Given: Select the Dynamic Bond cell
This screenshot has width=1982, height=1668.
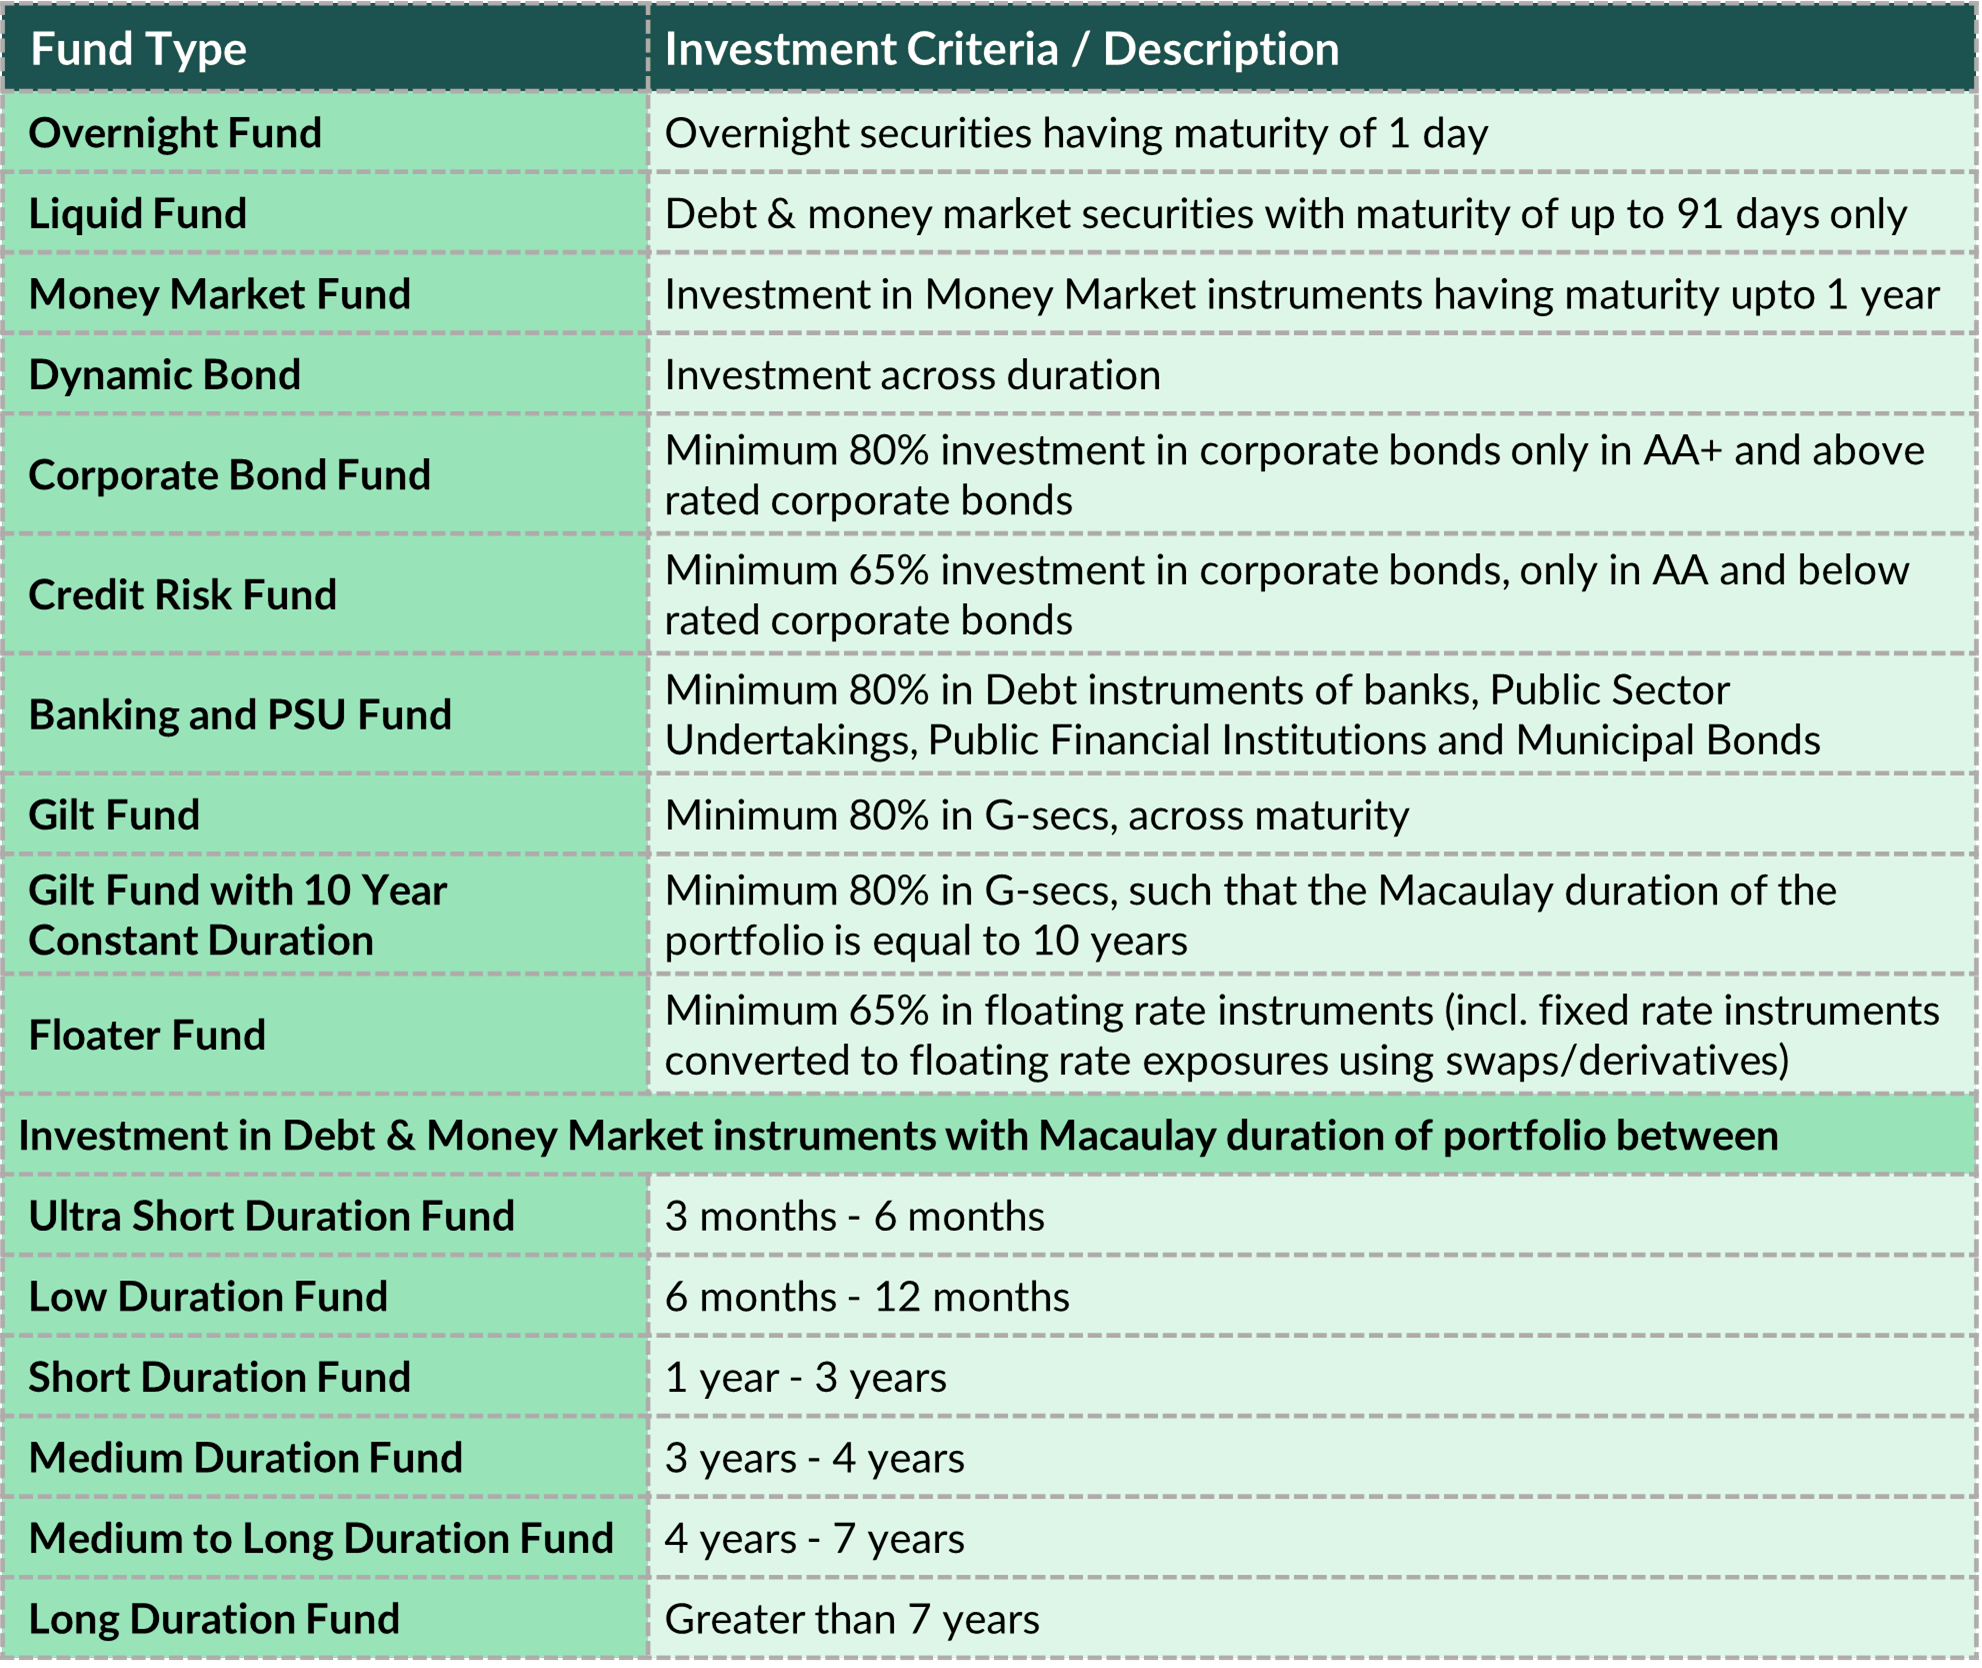Looking at the screenshot, I should tap(165, 375).
